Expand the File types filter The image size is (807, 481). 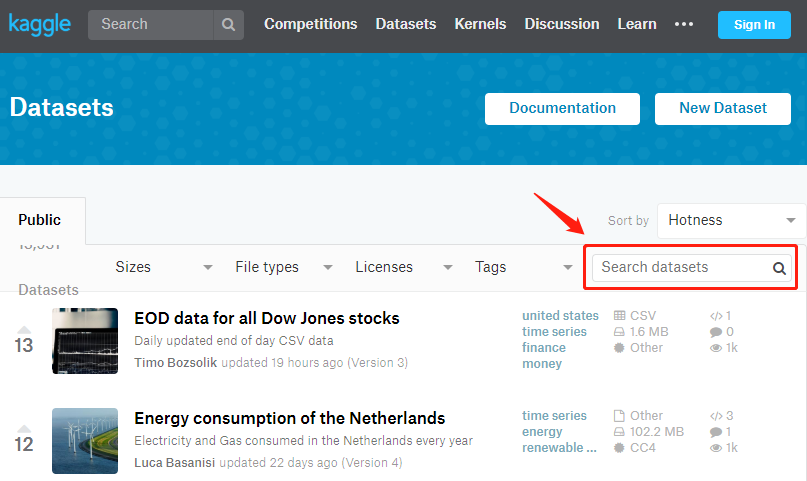284,267
